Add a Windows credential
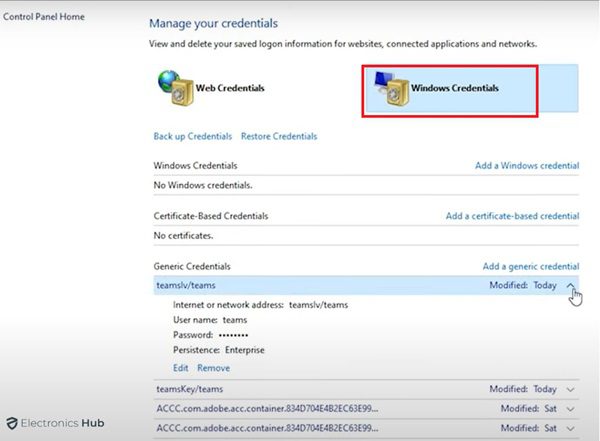The width and height of the screenshot is (600, 441). [527, 165]
